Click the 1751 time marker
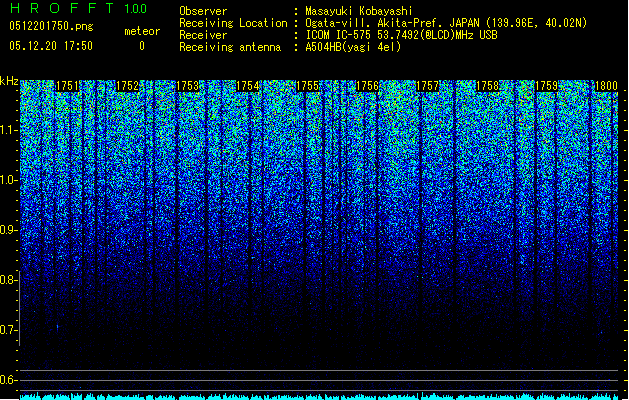This screenshot has width=629, height=400. pyautogui.click(x=67, y=86)
